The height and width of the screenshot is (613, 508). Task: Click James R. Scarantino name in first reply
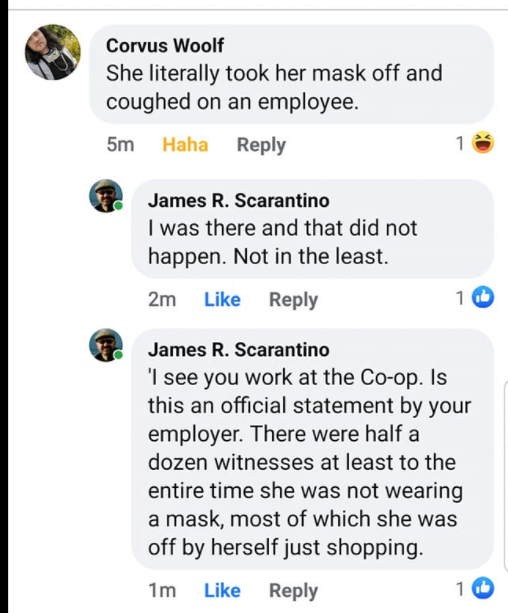coord(239,201)
